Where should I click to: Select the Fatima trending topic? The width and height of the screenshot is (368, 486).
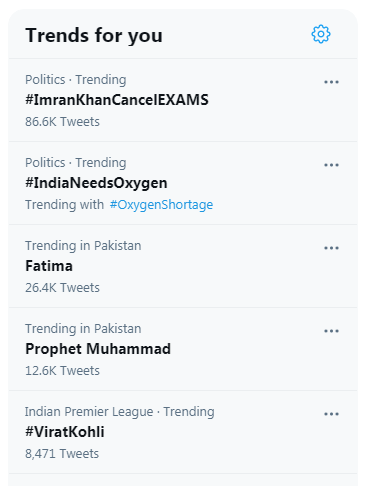tap(49, 266)
